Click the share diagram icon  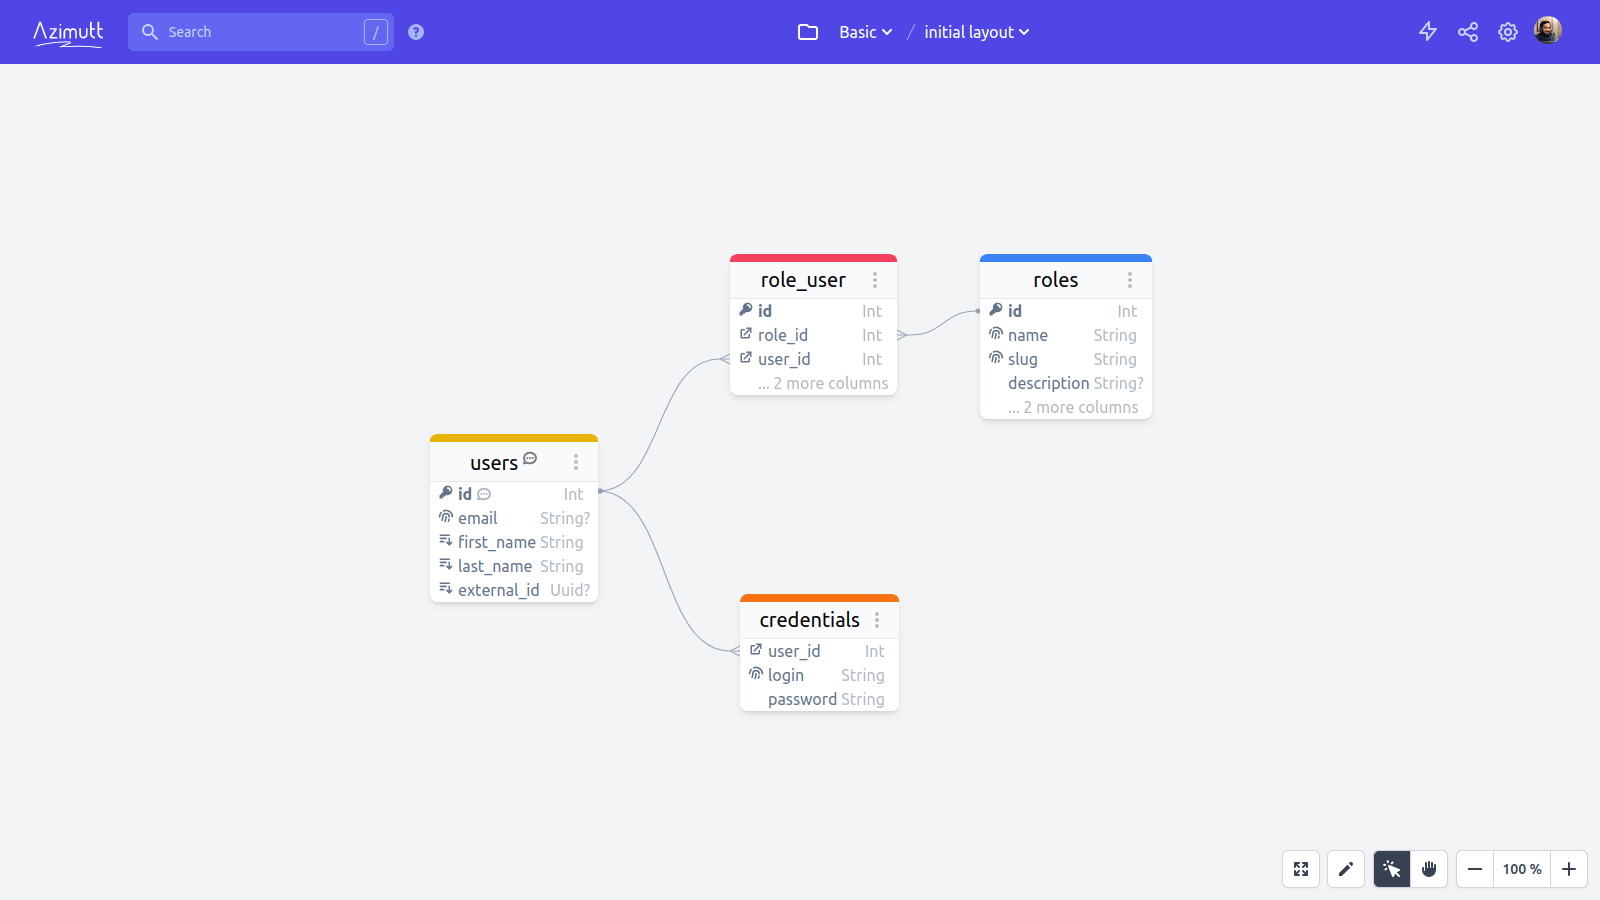click(x=1468, y=31)
